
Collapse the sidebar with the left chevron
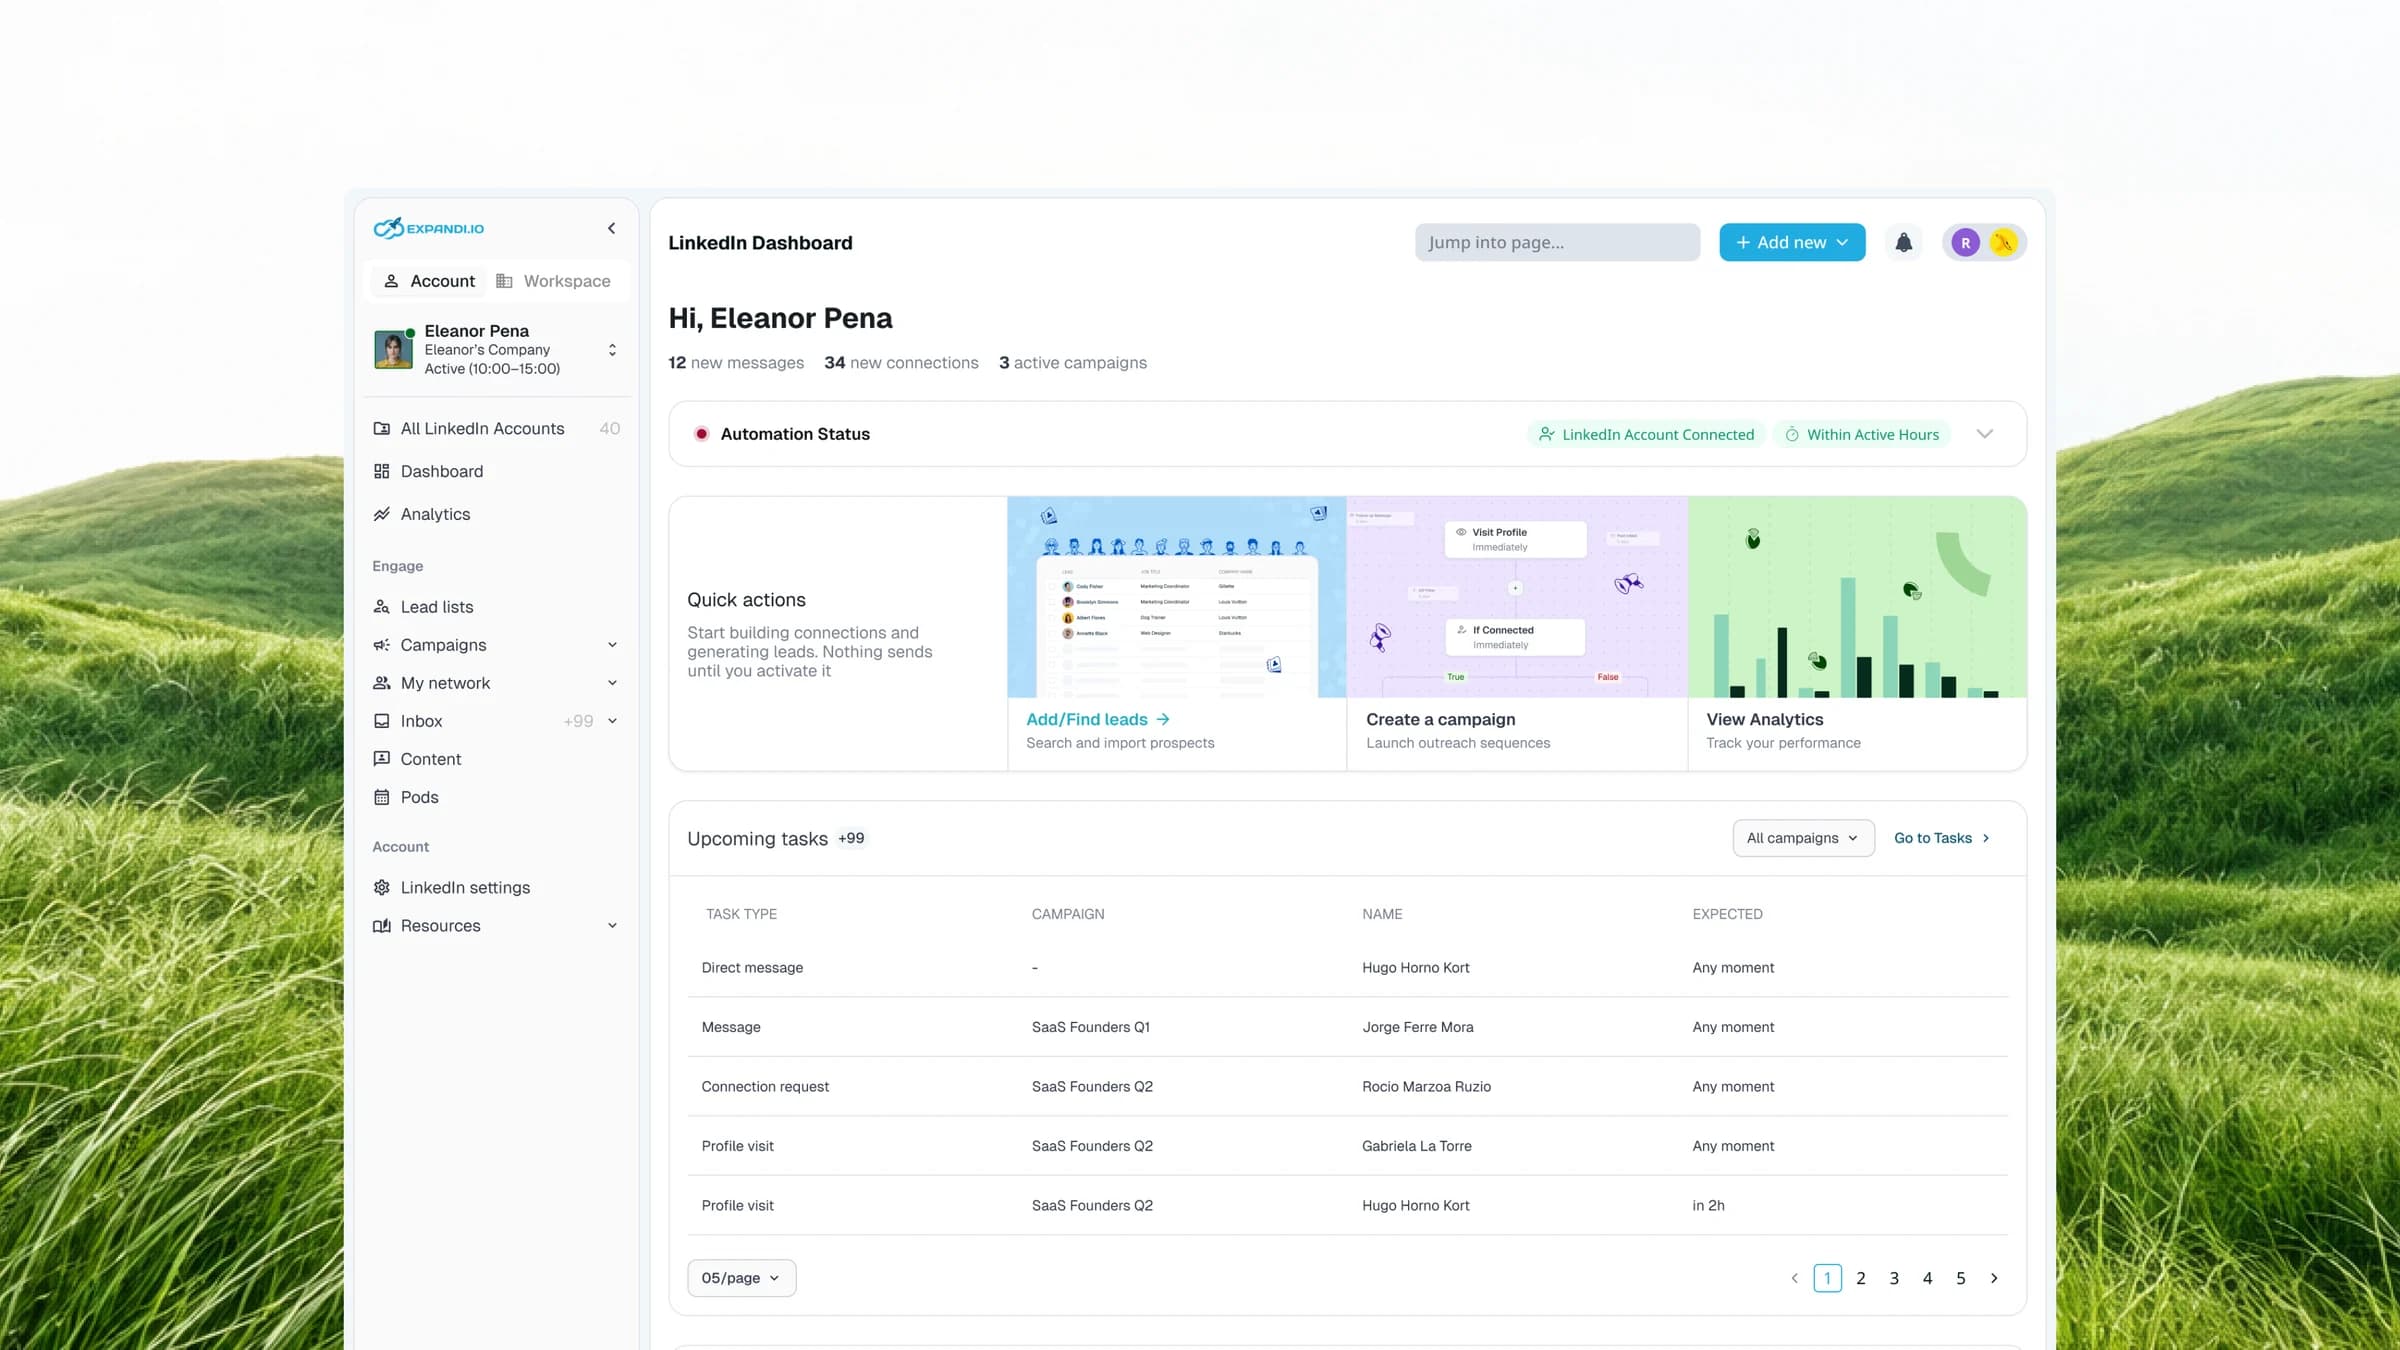coord(611,229)
